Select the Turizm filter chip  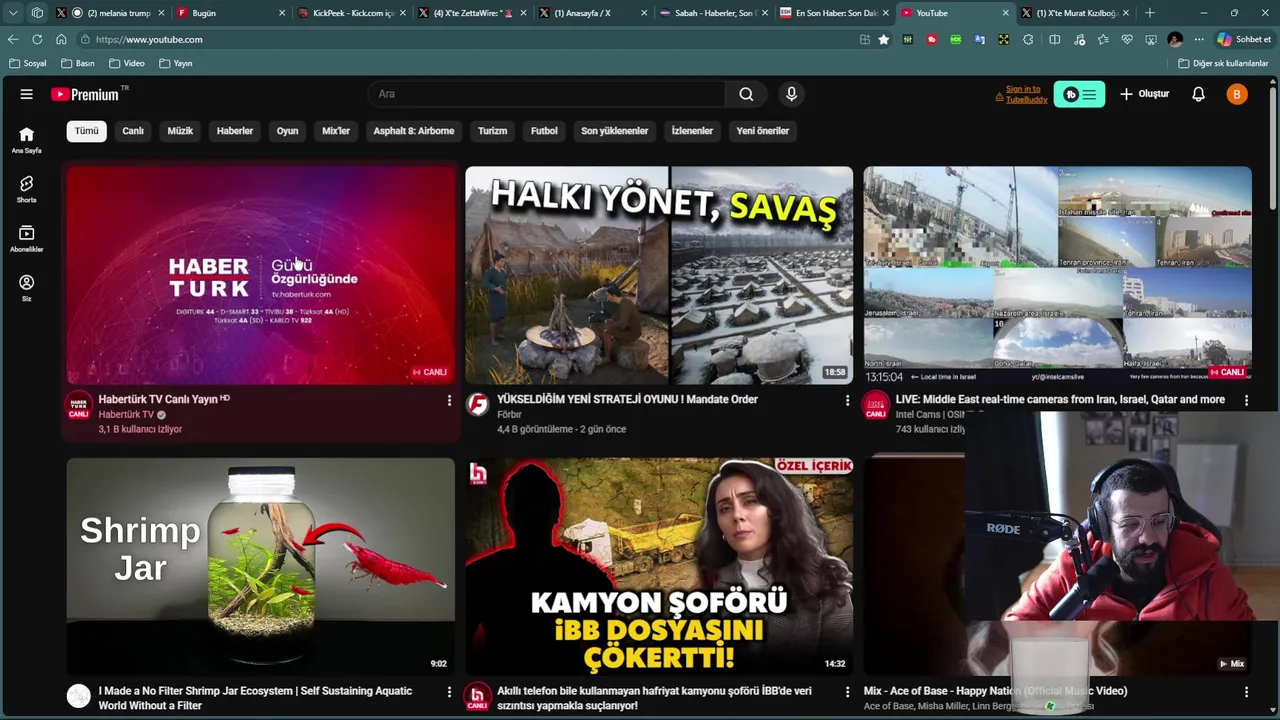pos(492,131)
